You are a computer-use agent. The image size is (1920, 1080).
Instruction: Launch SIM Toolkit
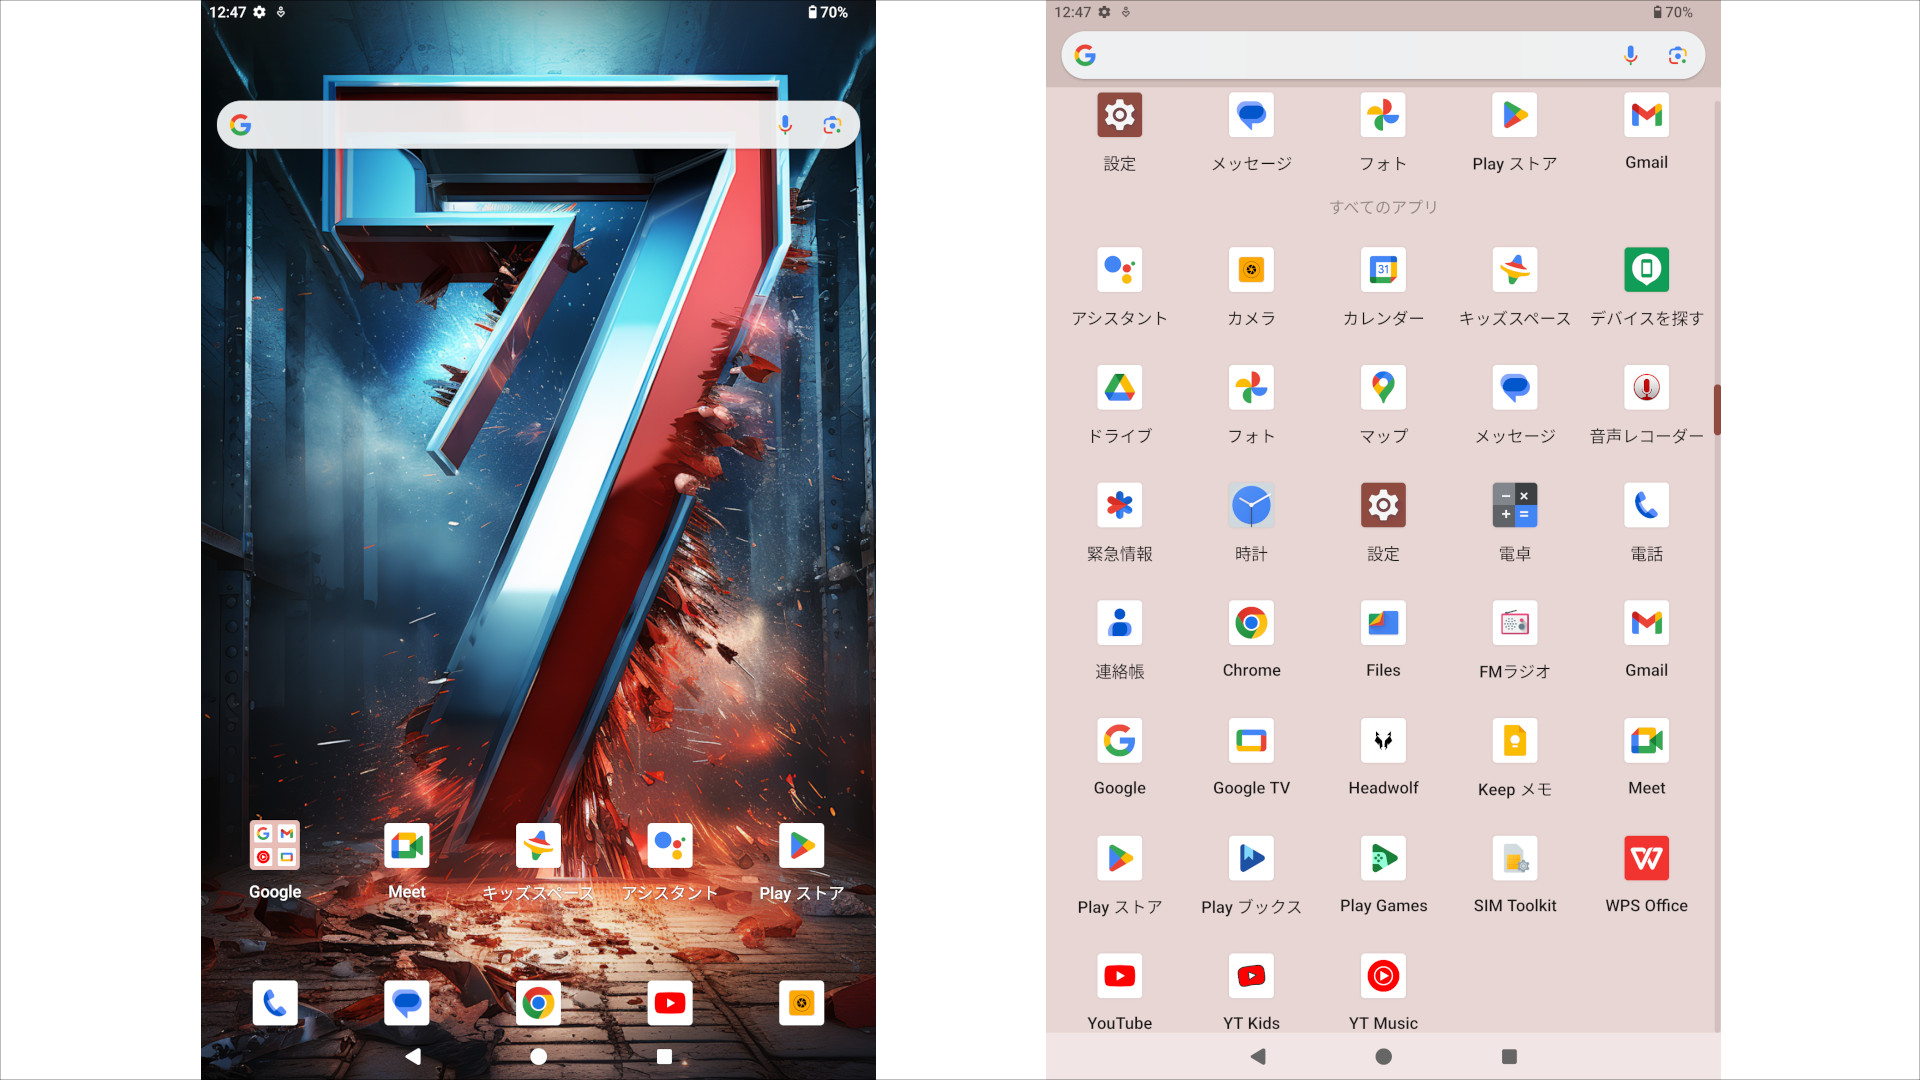coord(1515,858)
